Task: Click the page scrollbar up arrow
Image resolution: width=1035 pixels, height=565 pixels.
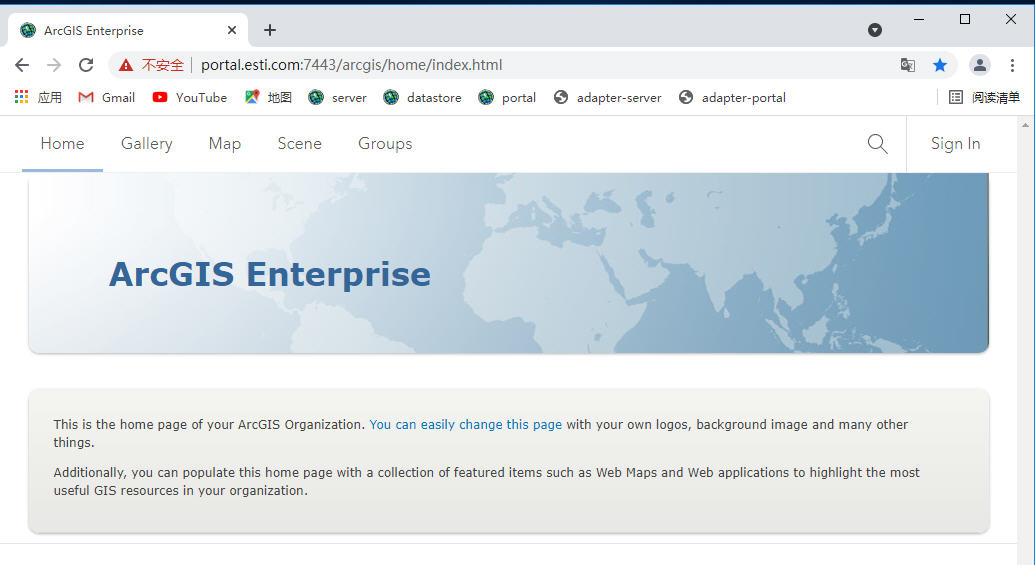Action: [x=1025, y=125]
